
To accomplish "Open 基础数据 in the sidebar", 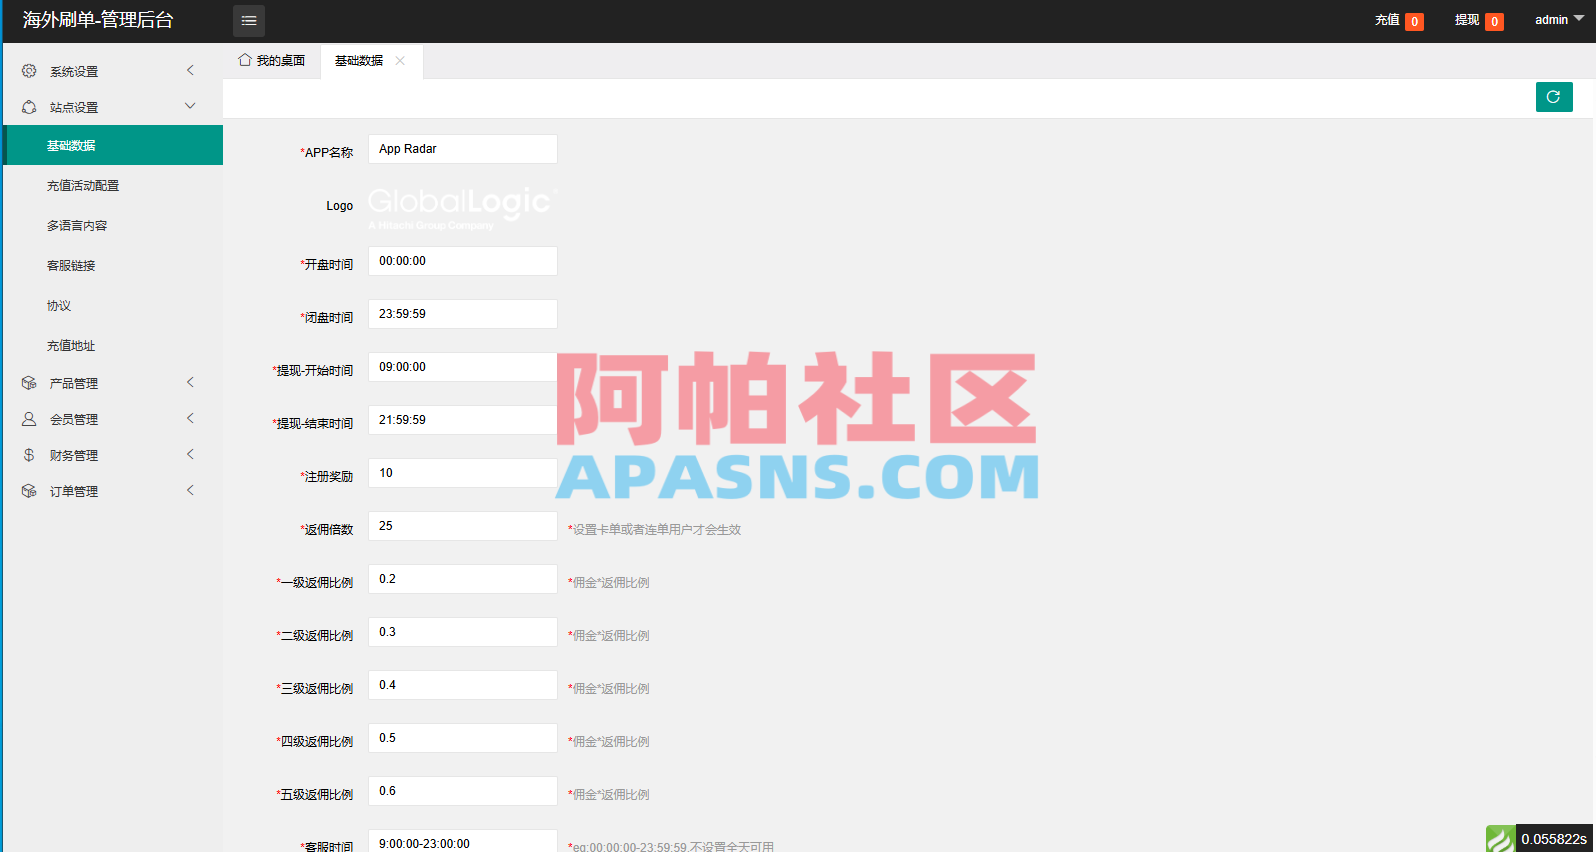I will pyautogui.click(x=113, y=145).
